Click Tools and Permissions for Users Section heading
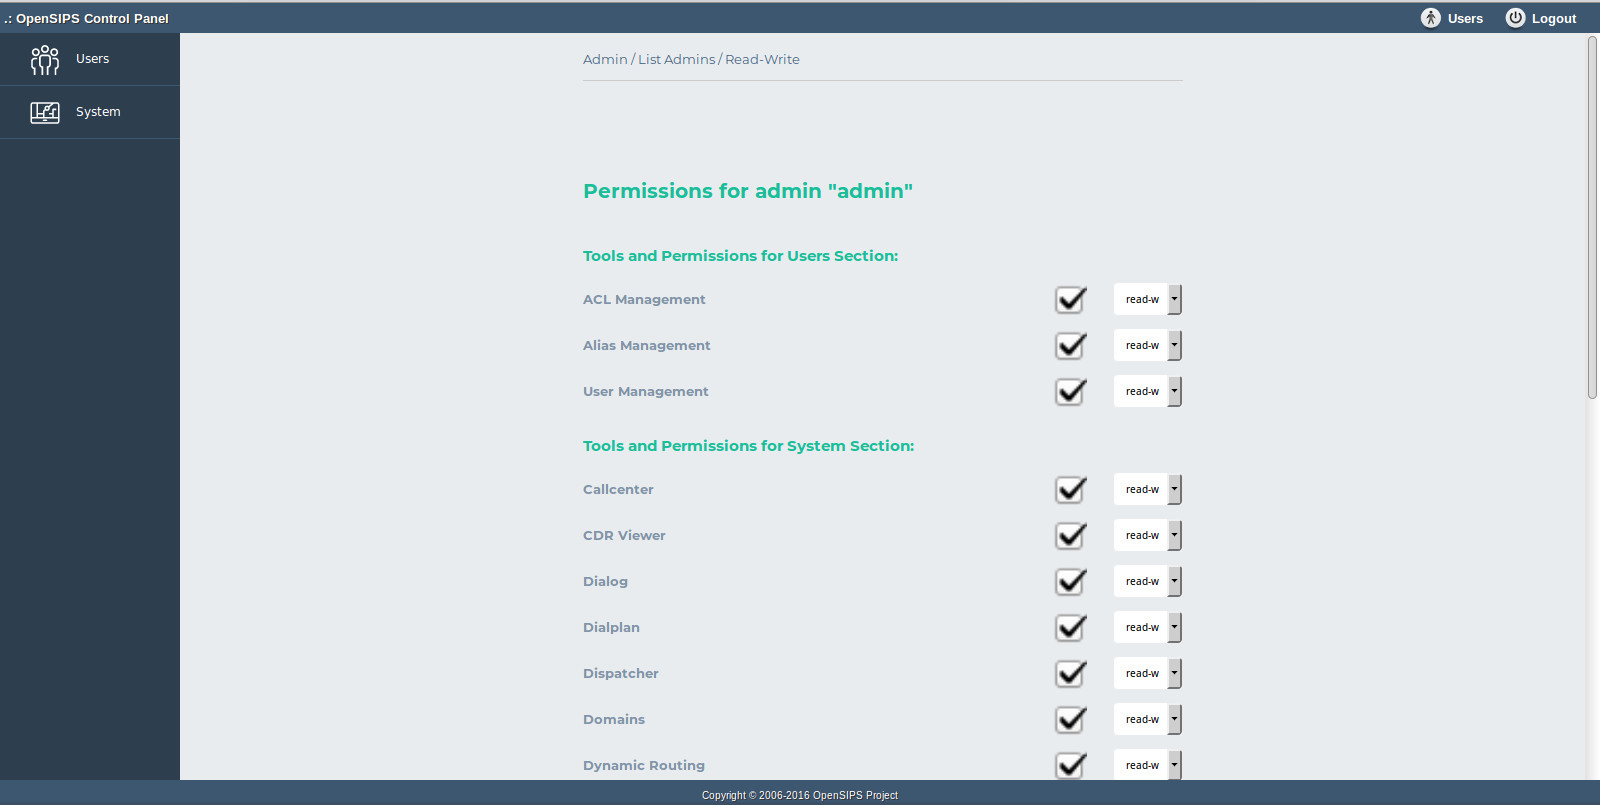This screenshot has width=1600, height=805. [740, 256]
